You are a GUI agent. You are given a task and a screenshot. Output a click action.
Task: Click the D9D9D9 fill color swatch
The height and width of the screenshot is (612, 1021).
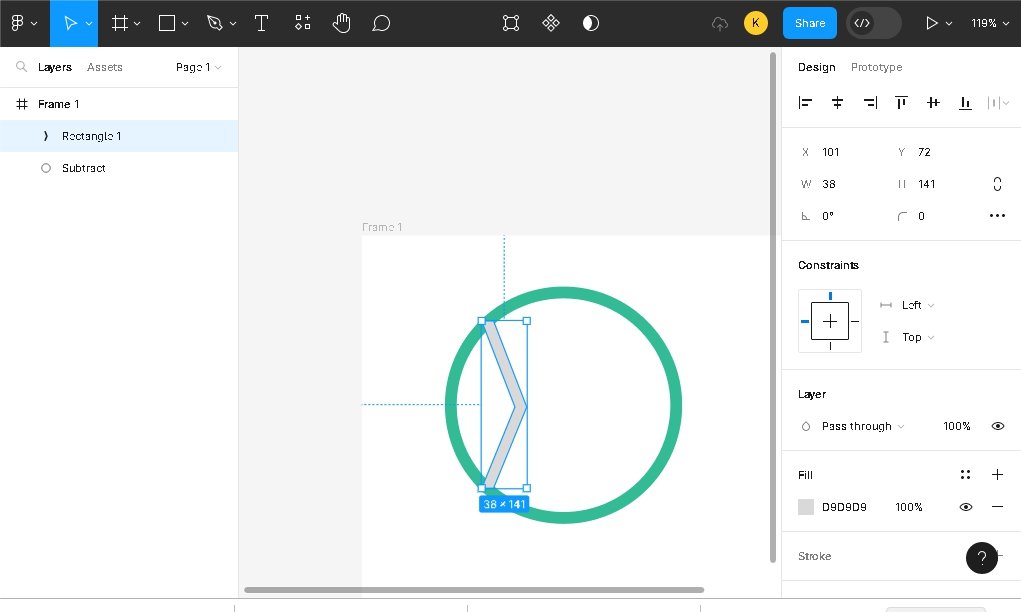point(806,507)
